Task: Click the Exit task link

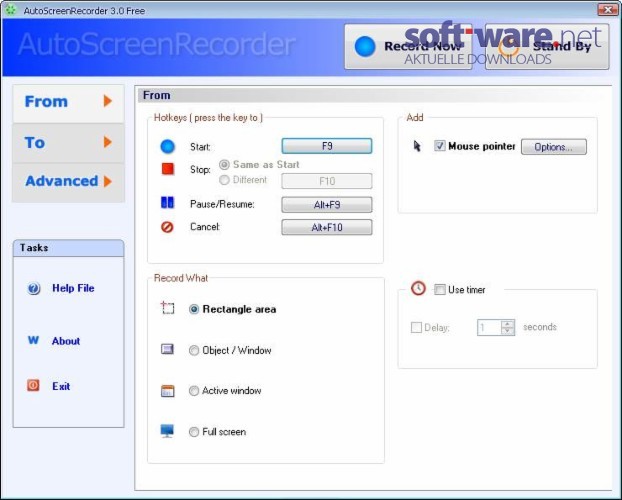Action: [61, 386]
